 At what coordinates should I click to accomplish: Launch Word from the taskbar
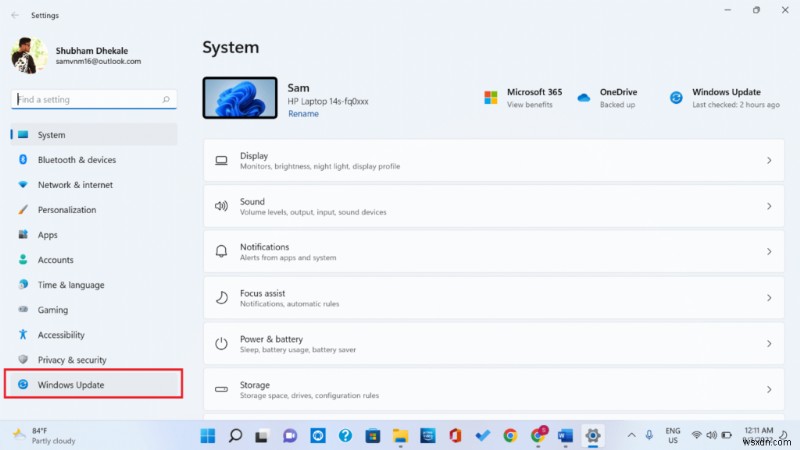[565, 436]
